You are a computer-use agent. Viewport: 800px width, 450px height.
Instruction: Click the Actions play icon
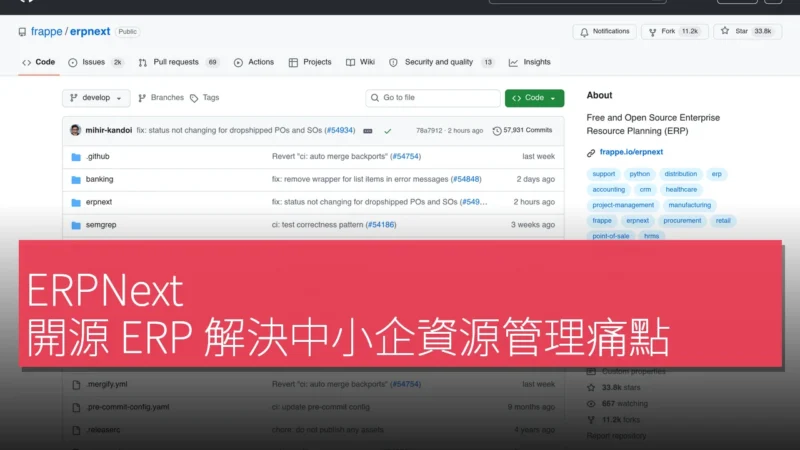[x=238, y=63]
